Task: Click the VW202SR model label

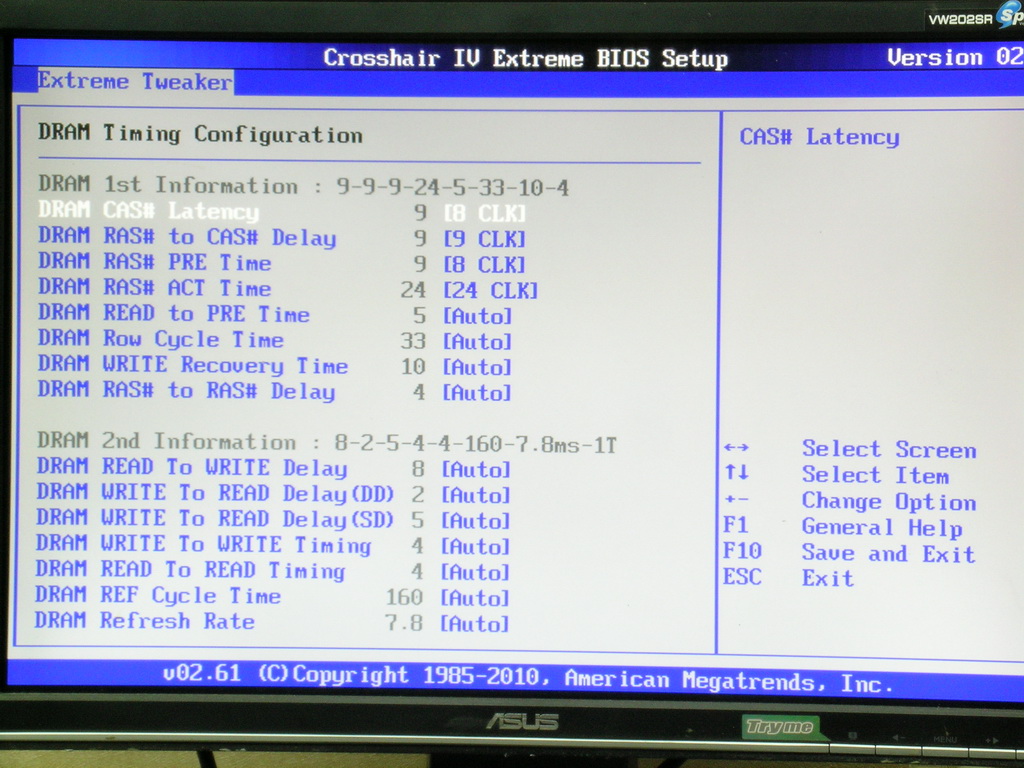Action: point(961,20)
